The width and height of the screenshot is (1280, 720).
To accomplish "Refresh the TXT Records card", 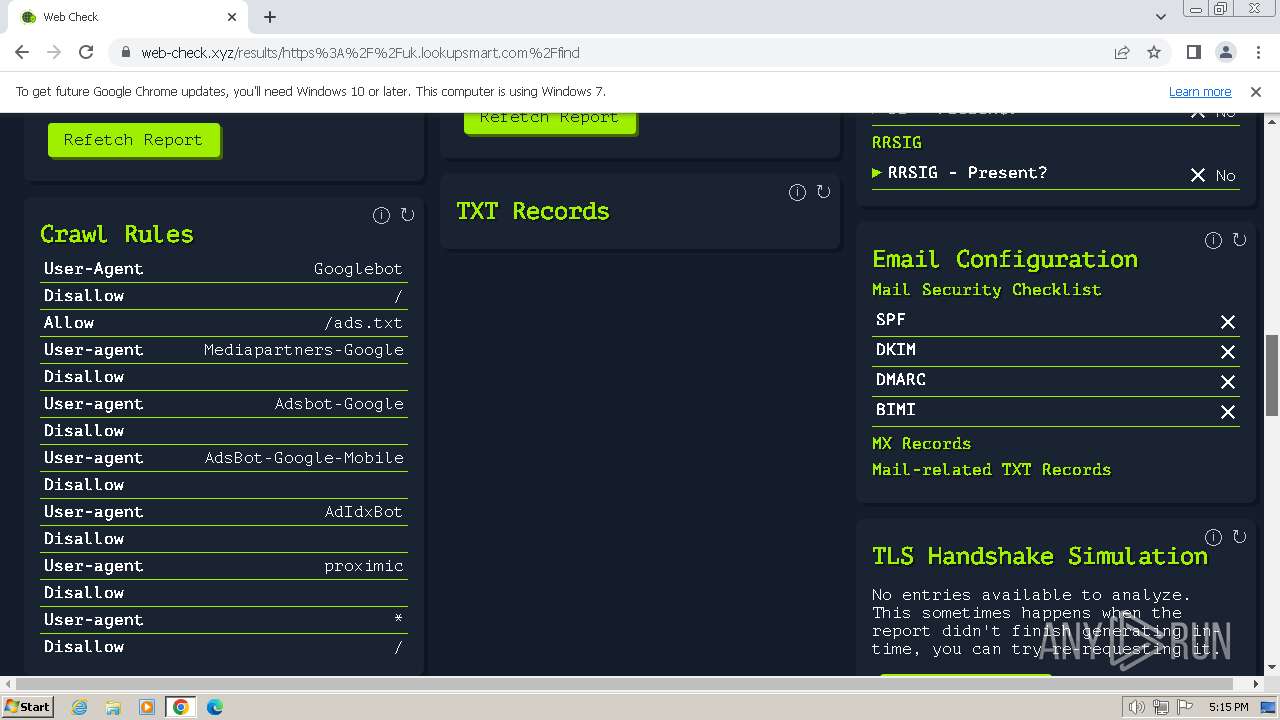I will [x=823, y=192].
